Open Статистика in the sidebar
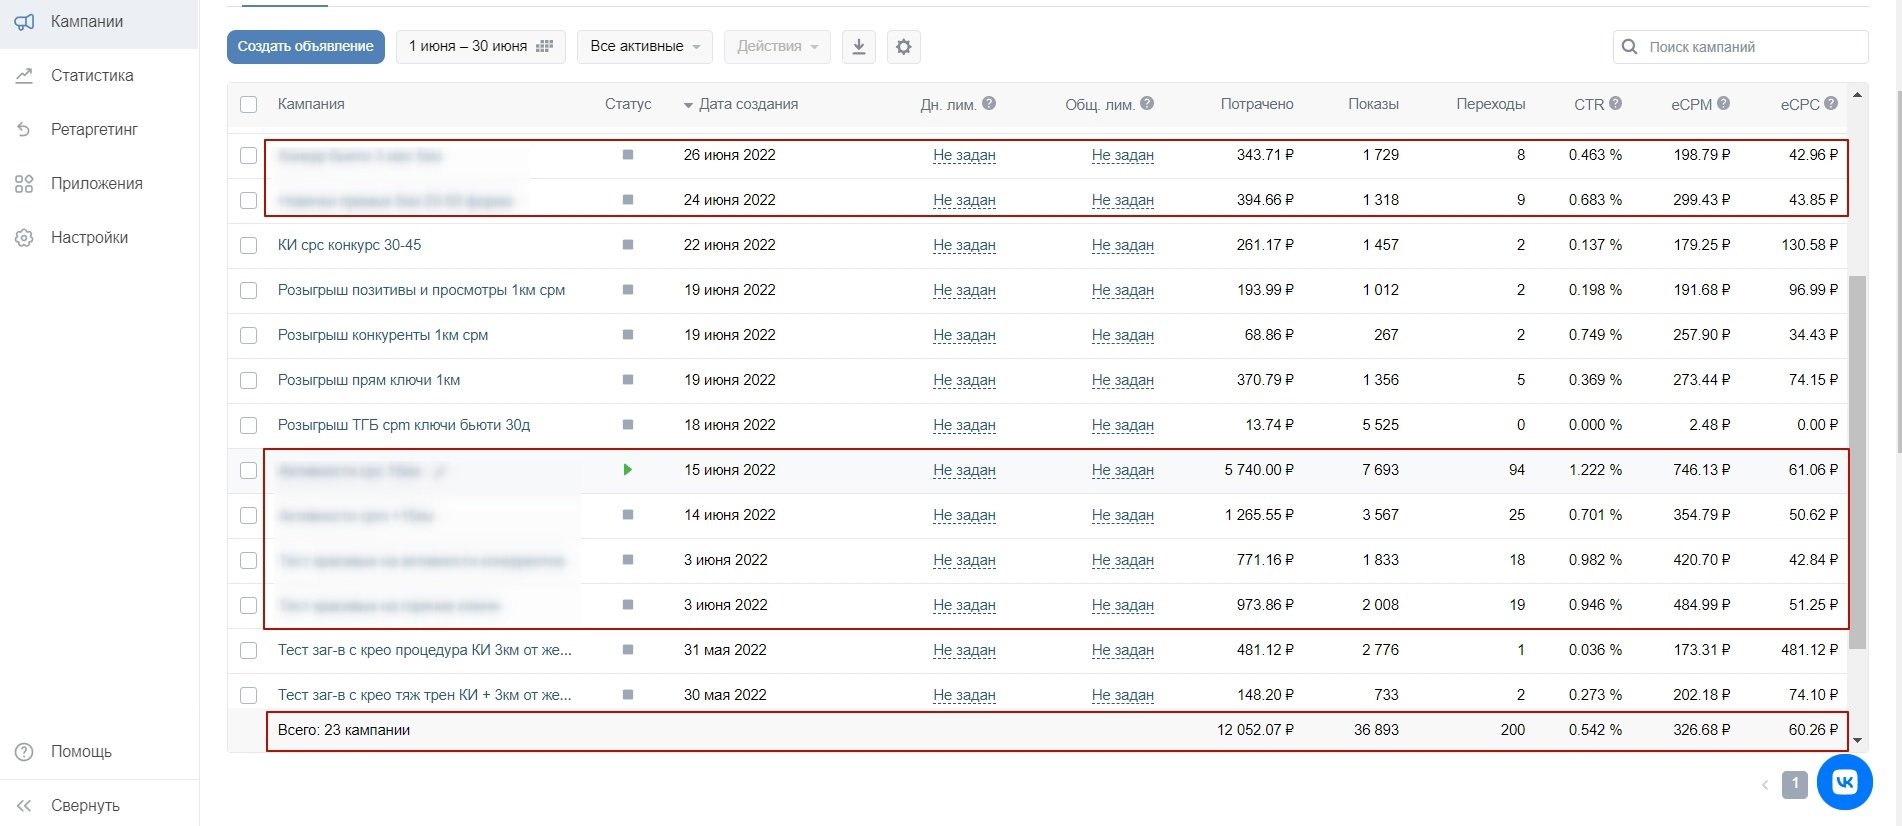The height and width of the screenshot is (826, 1902). pyautogui.click(x=92, y=76)
